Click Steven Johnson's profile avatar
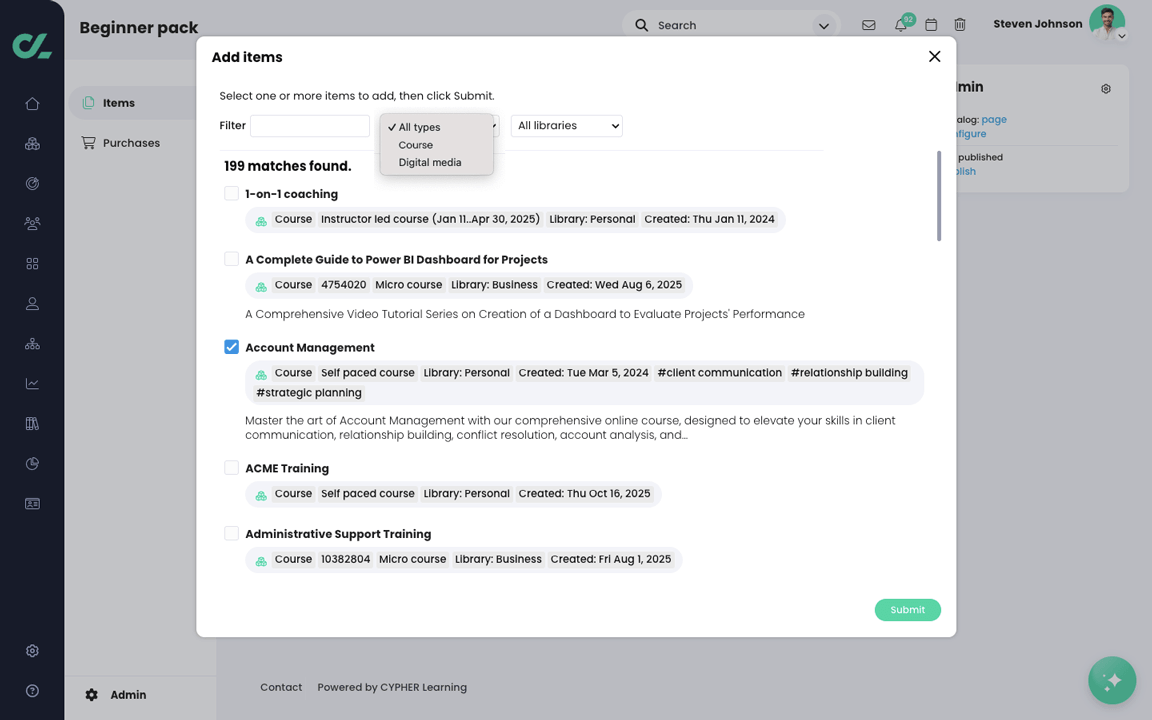1152x720 pixels. point(1106,22)
